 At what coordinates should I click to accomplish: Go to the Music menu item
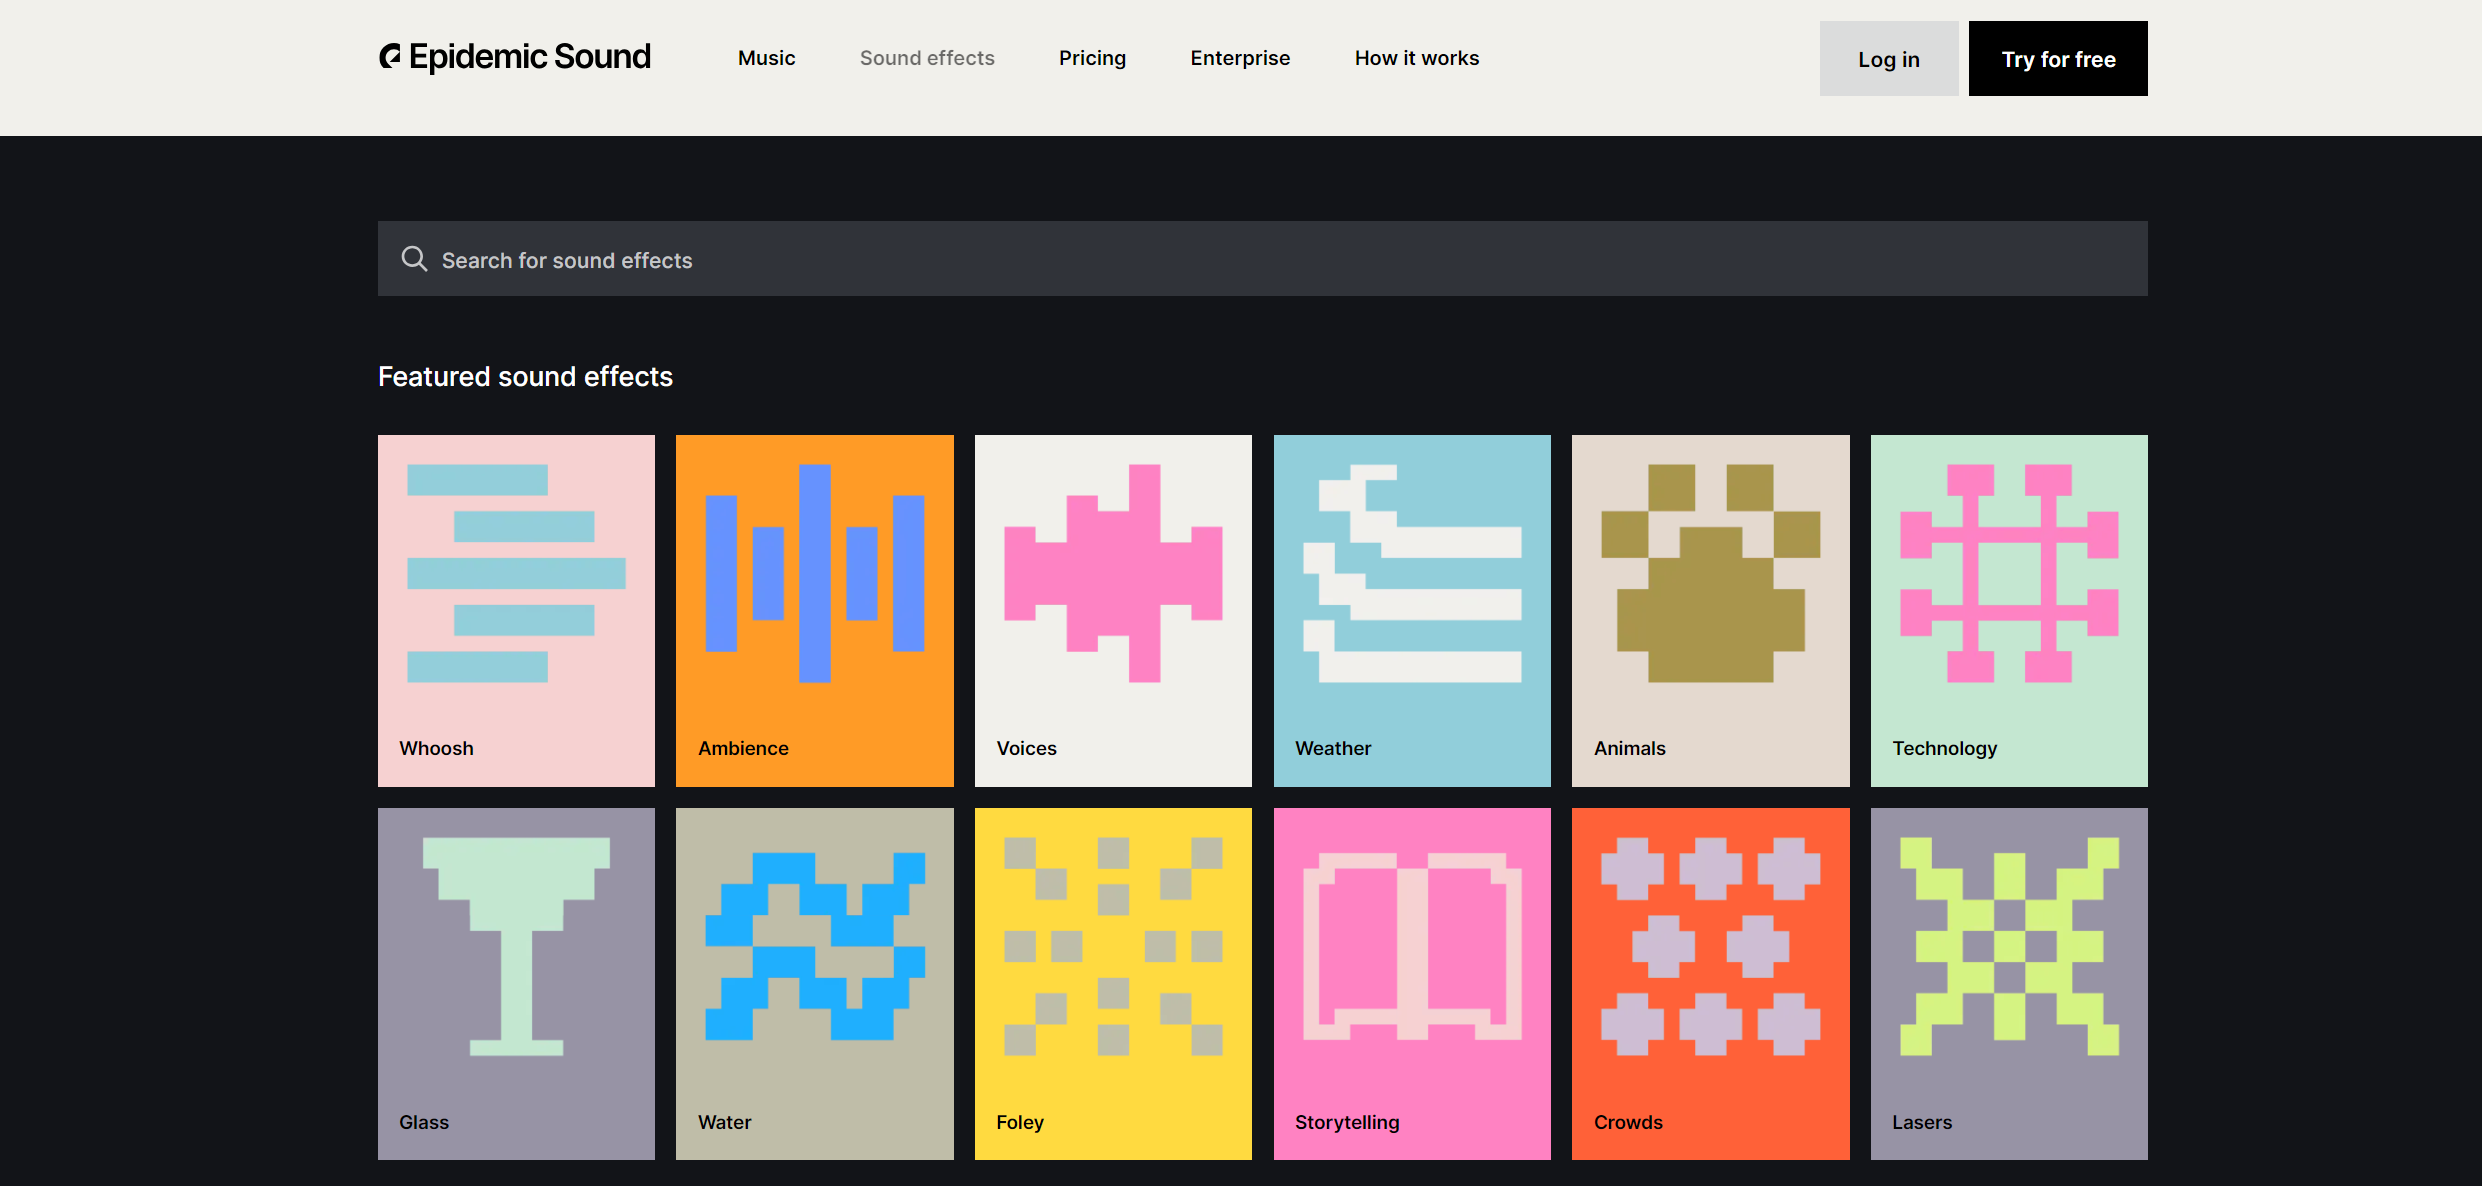tap(766, 58)
